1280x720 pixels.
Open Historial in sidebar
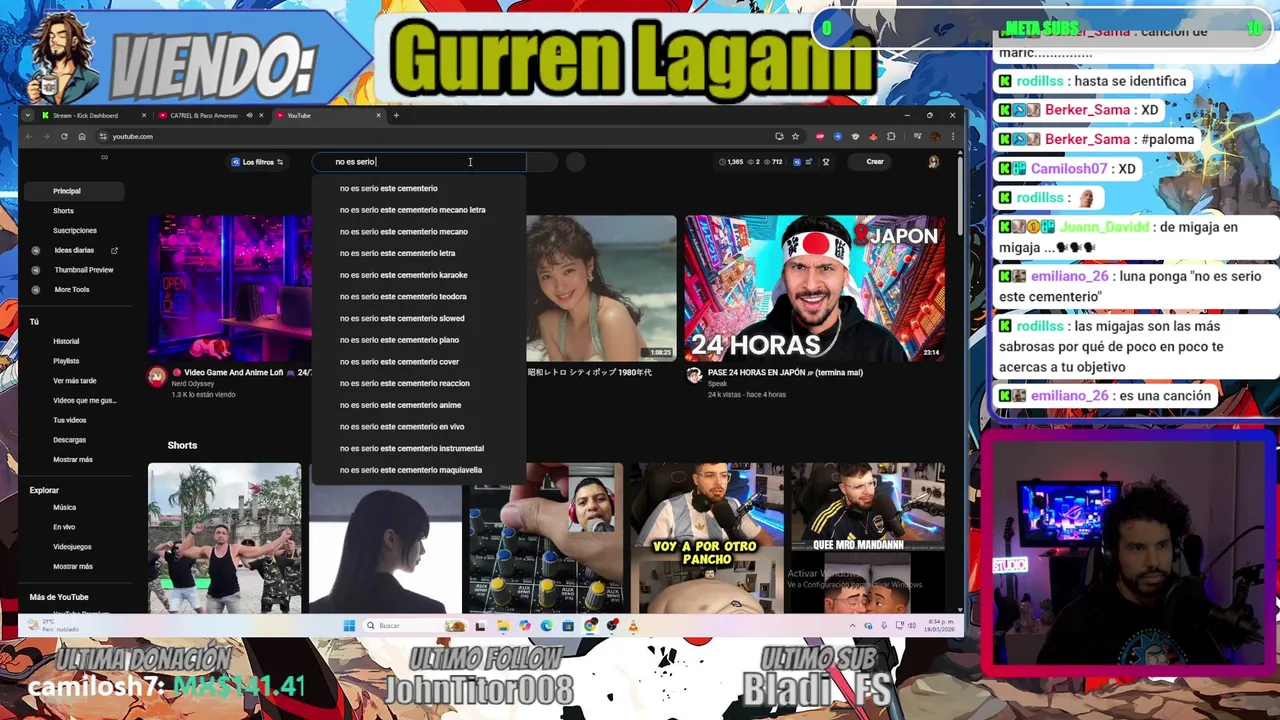click(x=75, y=342)
